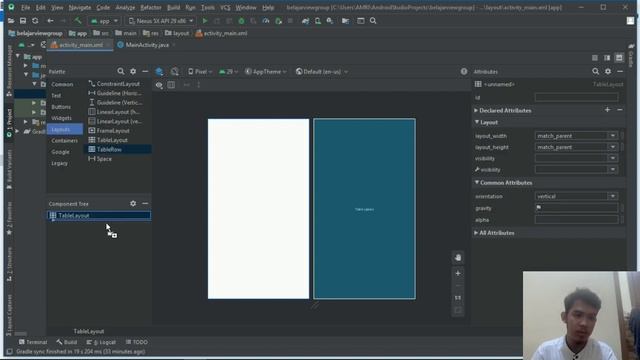Switch to the MainActivity.java tab
Screen dimensions: 640x360
click(147, 45)
